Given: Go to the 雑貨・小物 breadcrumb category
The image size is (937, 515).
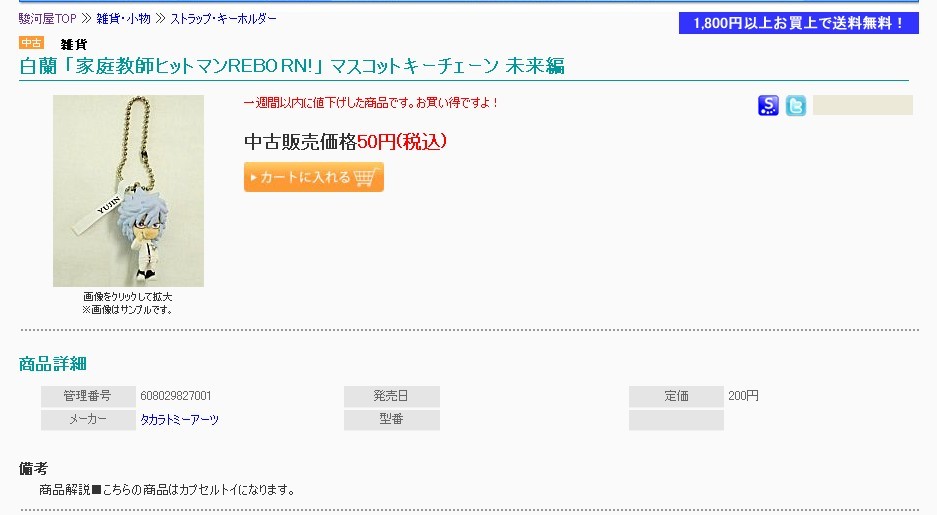Looking at the screenshot, I should (124, 19).
